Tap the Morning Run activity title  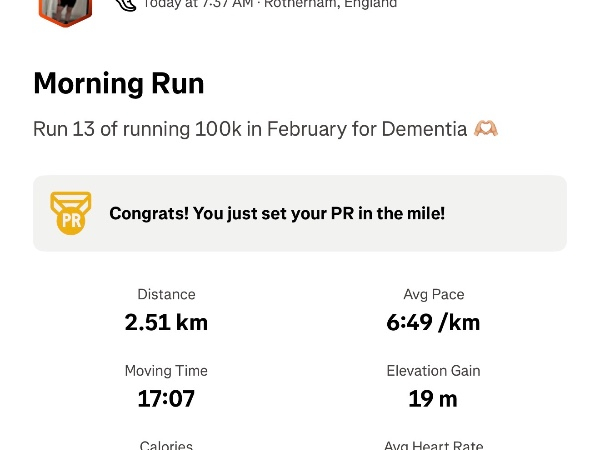(x=118, y=84)
